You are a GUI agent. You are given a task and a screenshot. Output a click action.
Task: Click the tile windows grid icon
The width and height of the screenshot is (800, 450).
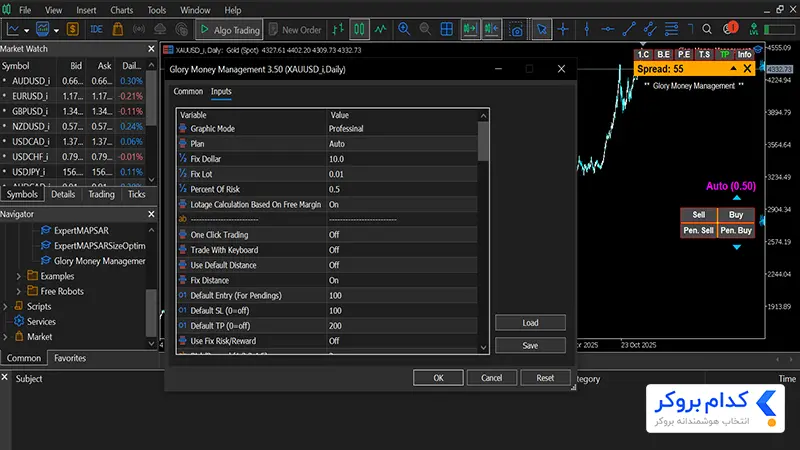[x=446, y=29]
